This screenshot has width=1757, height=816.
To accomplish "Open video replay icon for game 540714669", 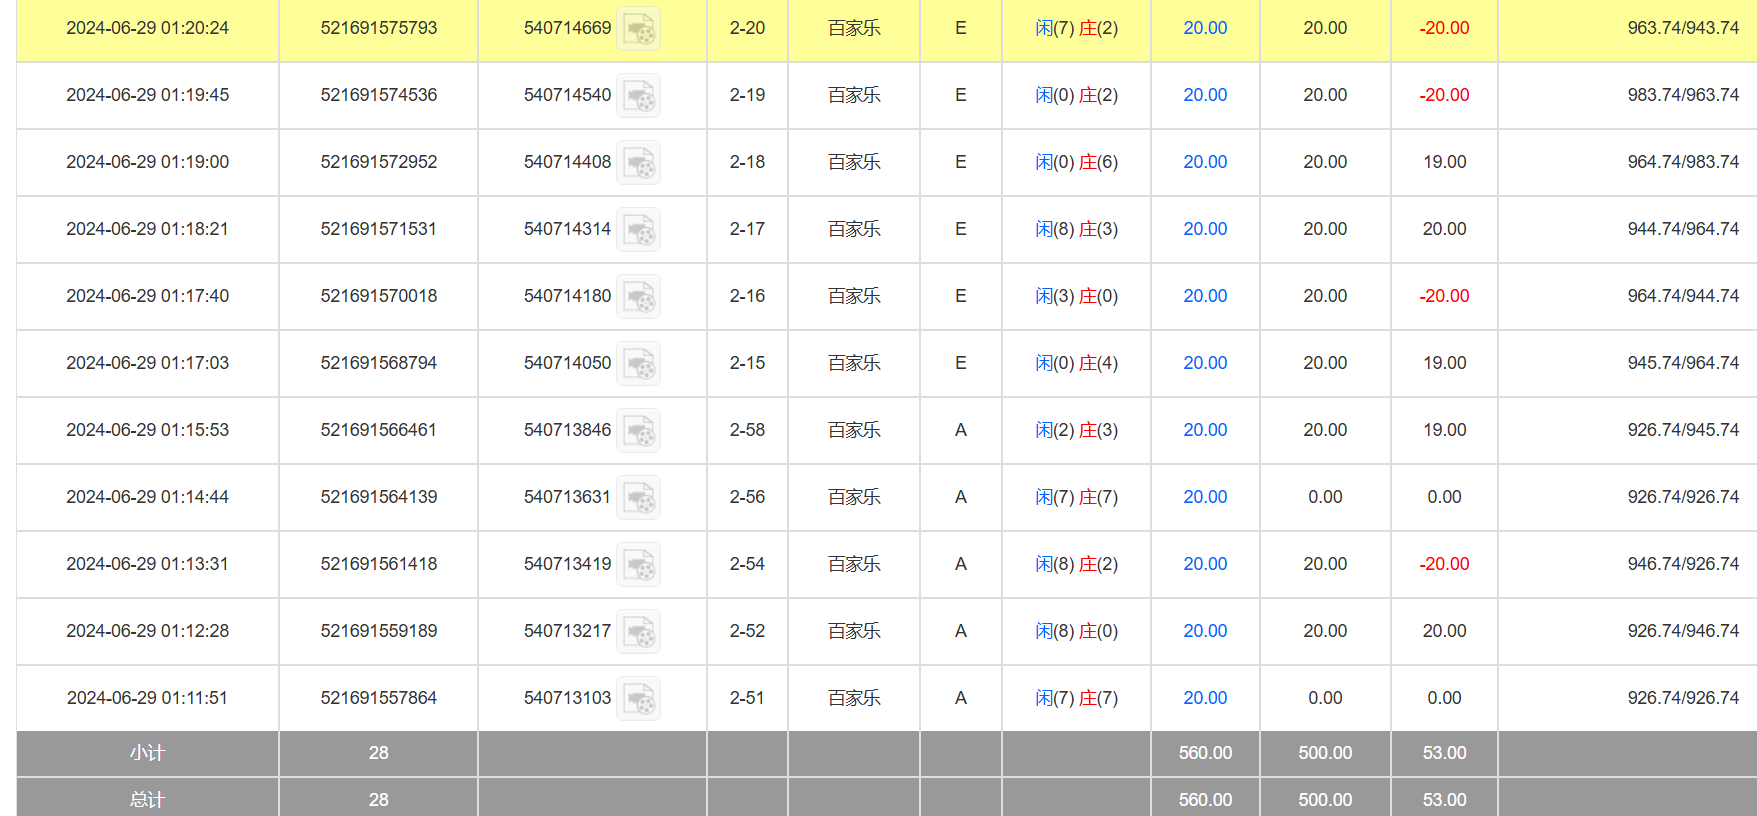I will point(638,29).
